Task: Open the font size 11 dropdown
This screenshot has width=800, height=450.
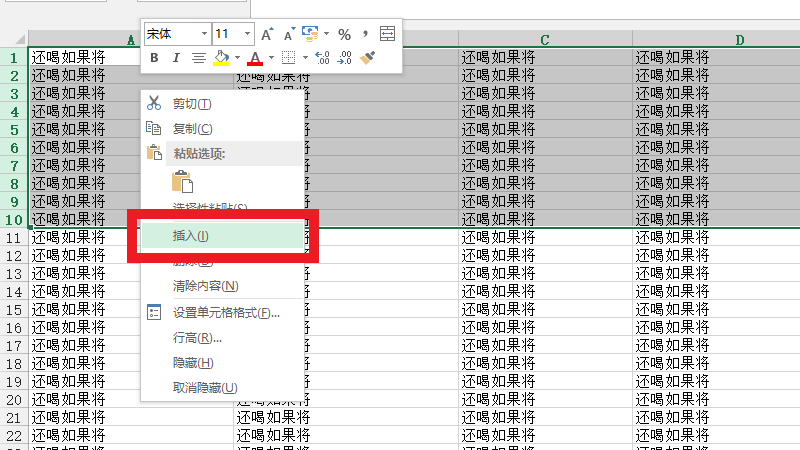Action: click(x=247, y=34)
